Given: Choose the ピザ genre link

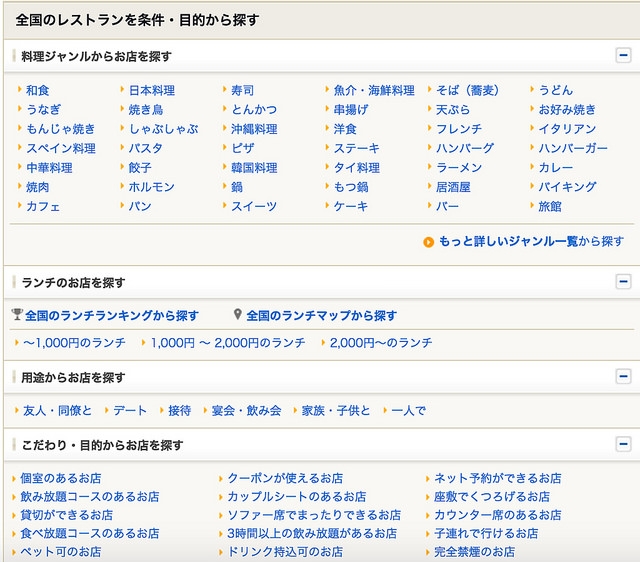Looking at the screenshot, I should coord(242,148).
